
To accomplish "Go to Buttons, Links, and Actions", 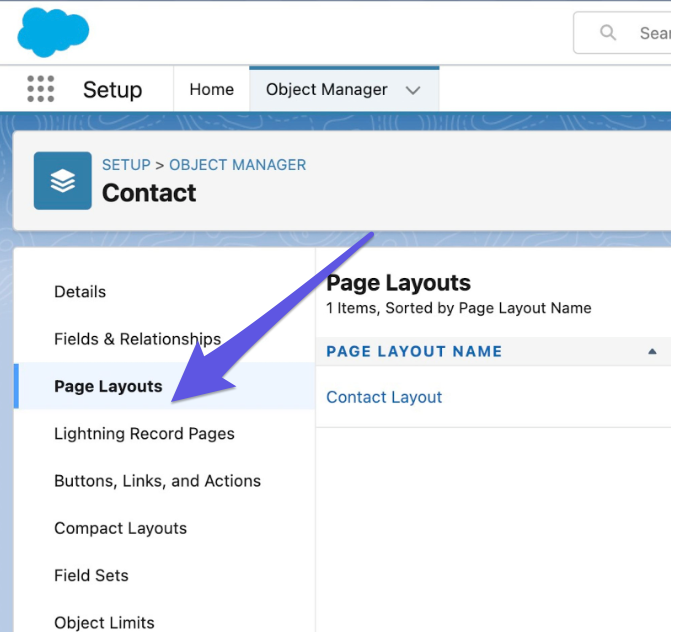I will [157, 481].
